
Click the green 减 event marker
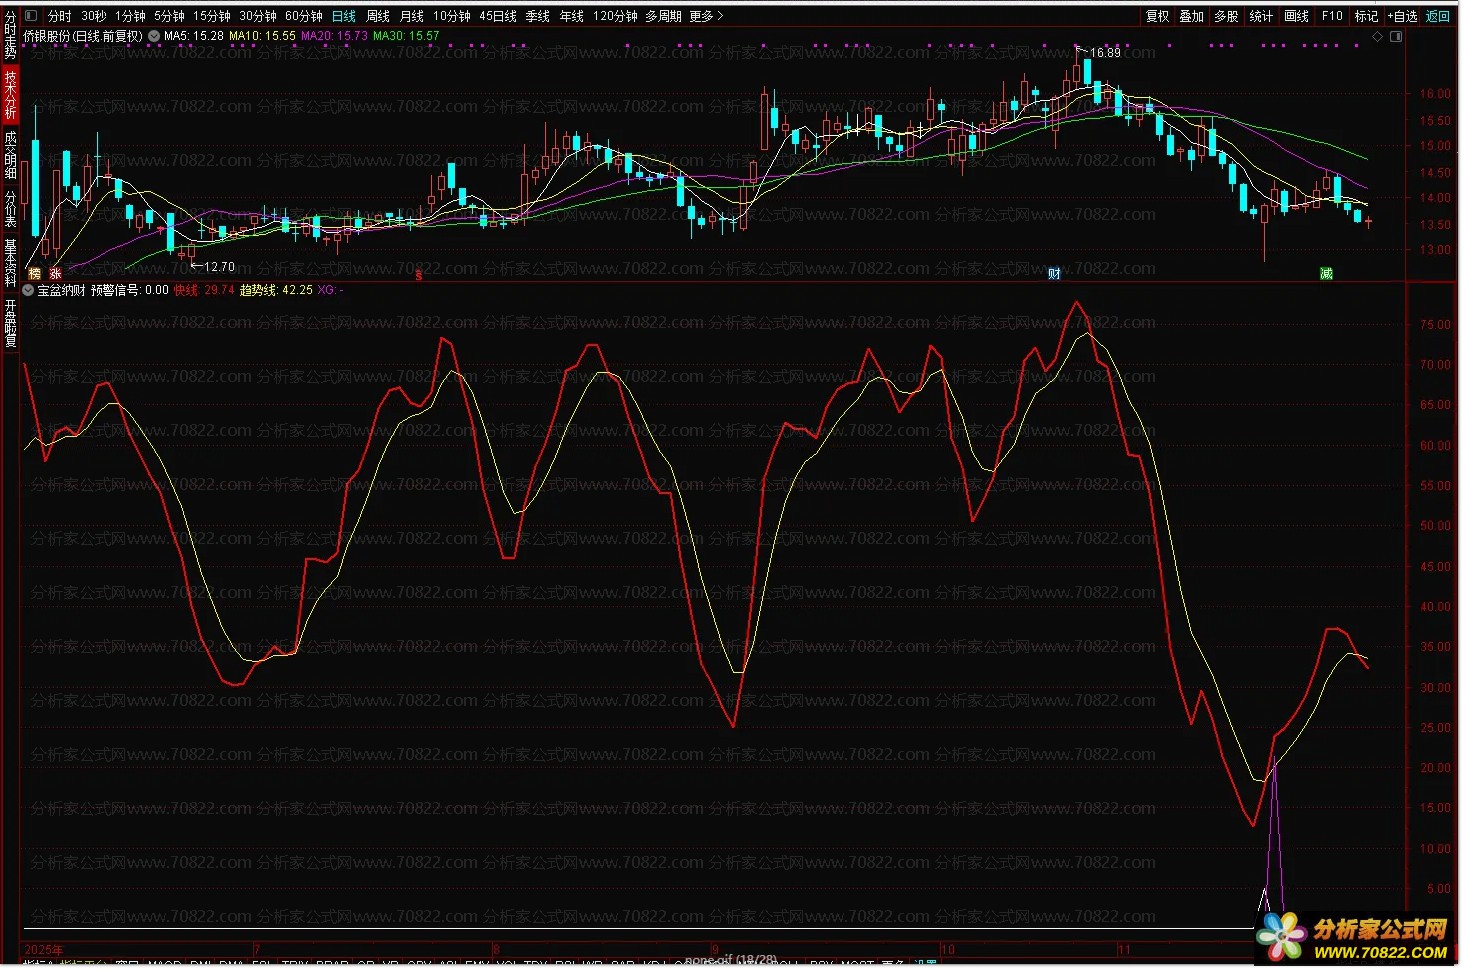tap(1326, 273)
